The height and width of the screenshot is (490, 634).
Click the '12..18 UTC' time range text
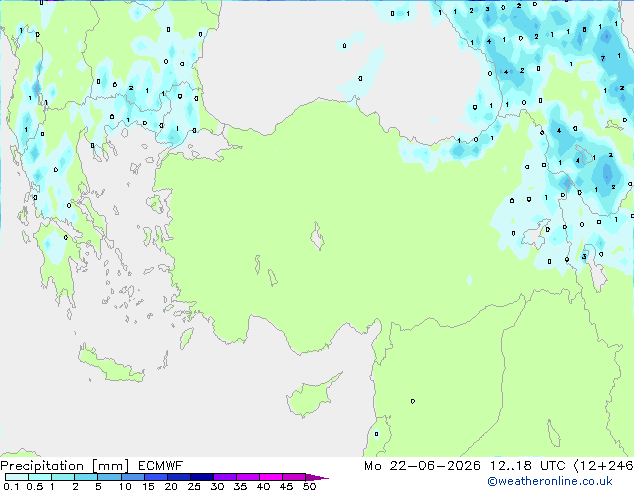pos(528,466)
